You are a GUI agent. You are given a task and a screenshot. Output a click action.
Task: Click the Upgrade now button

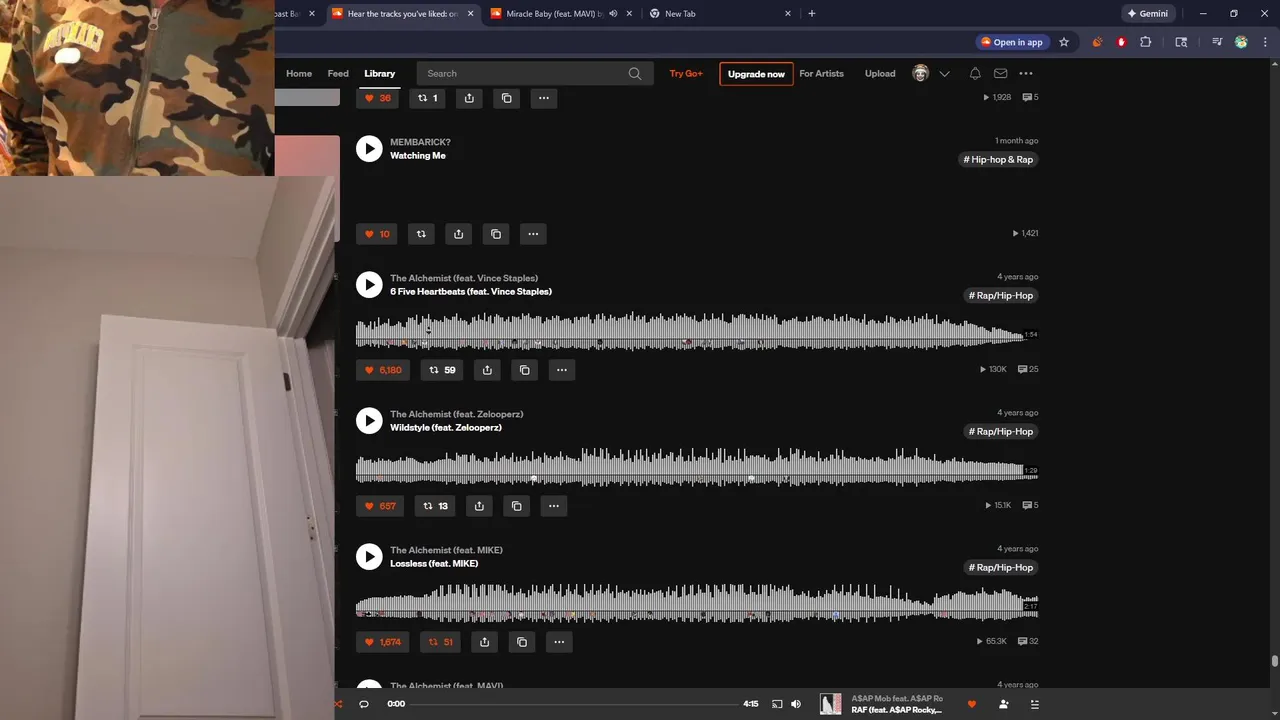tap(756, 74)
